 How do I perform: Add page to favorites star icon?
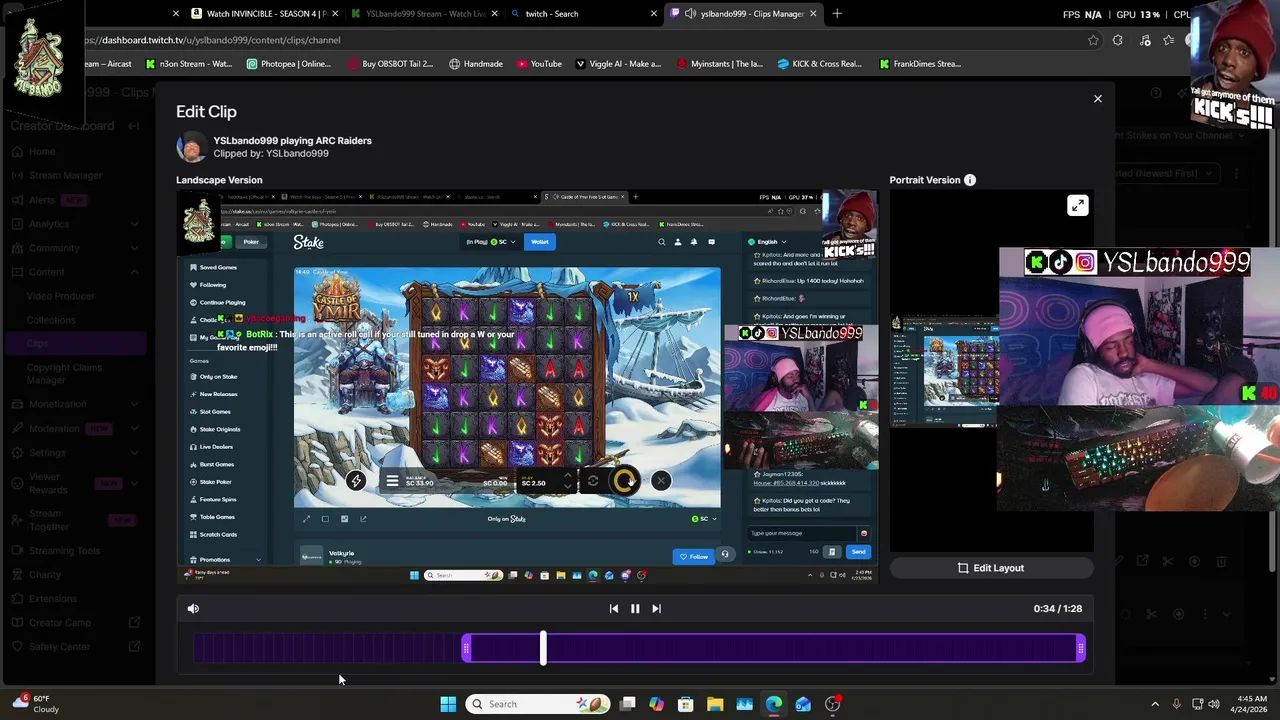coord(1092,40)
